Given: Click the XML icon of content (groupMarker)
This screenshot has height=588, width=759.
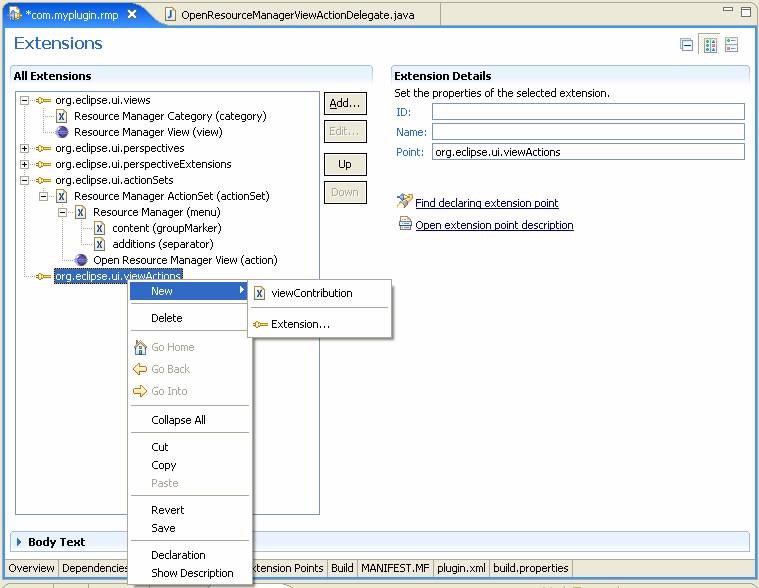Looking at the screenshot, I should [x=99, y=228].
